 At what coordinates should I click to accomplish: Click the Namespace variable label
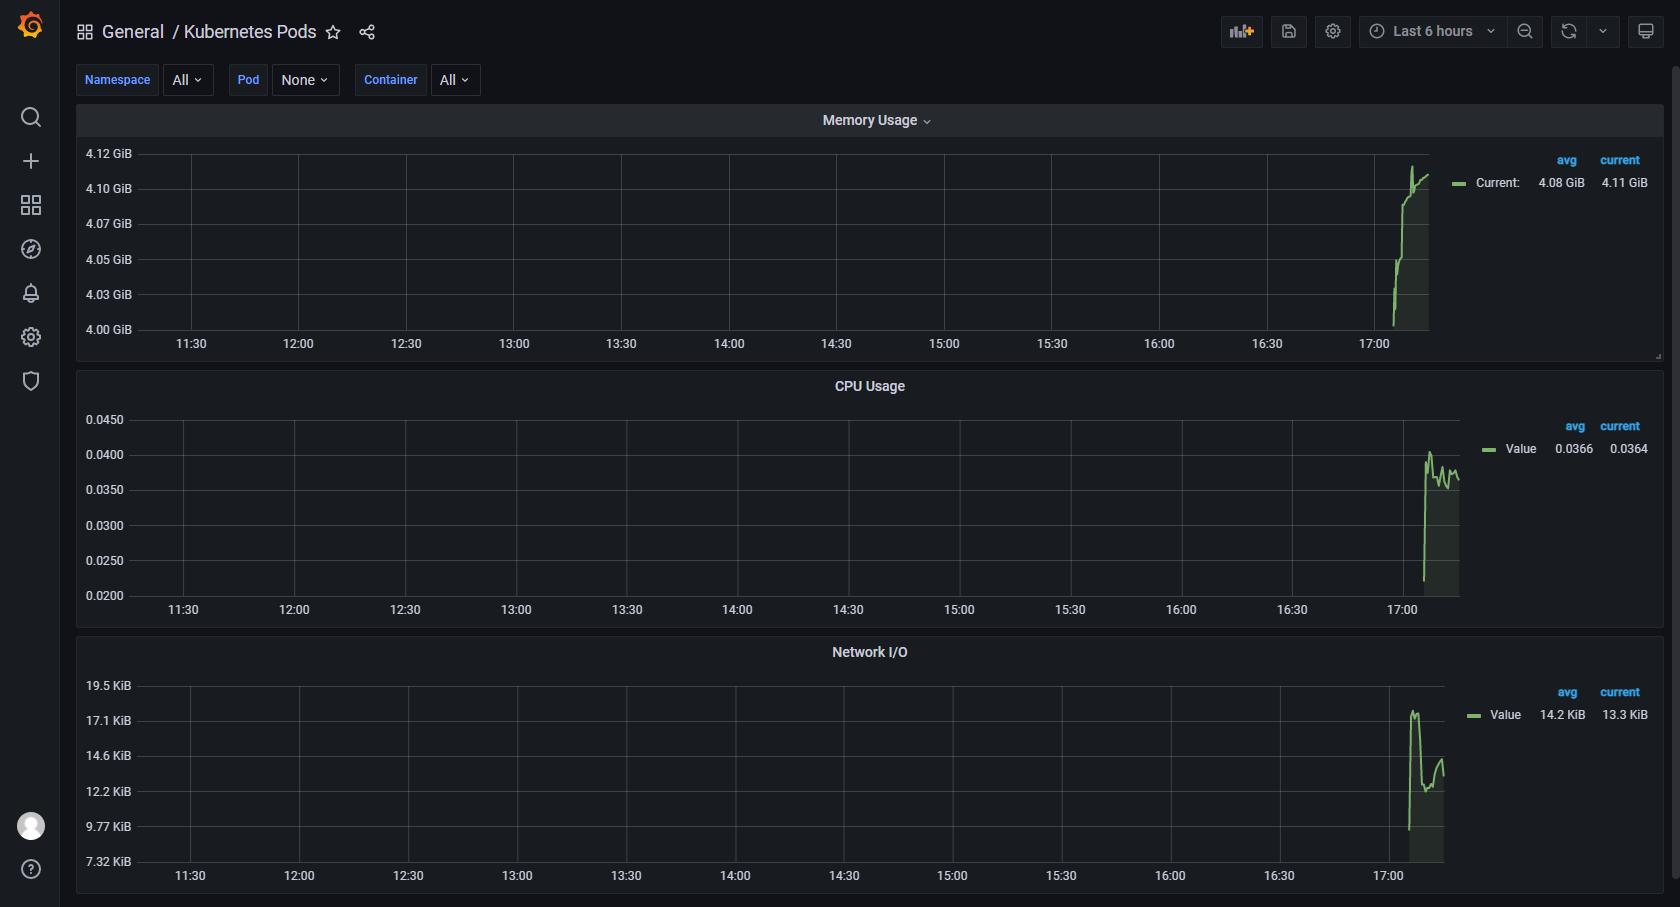117,80
